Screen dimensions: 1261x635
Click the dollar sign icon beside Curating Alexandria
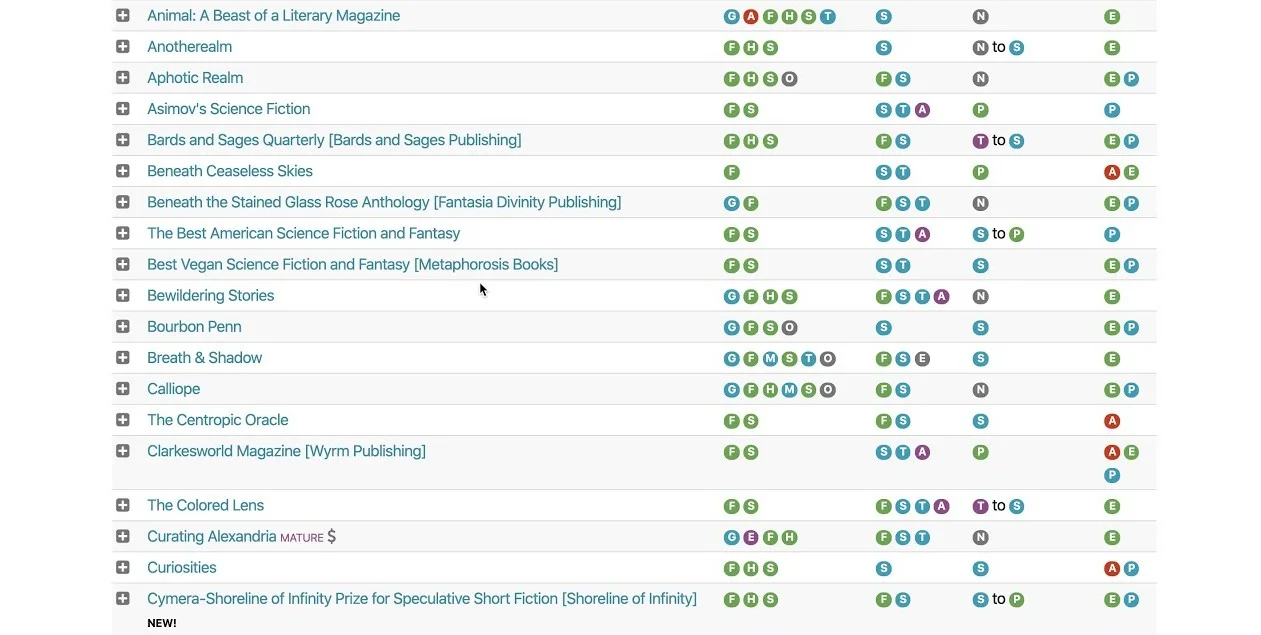tap(331, 537)
